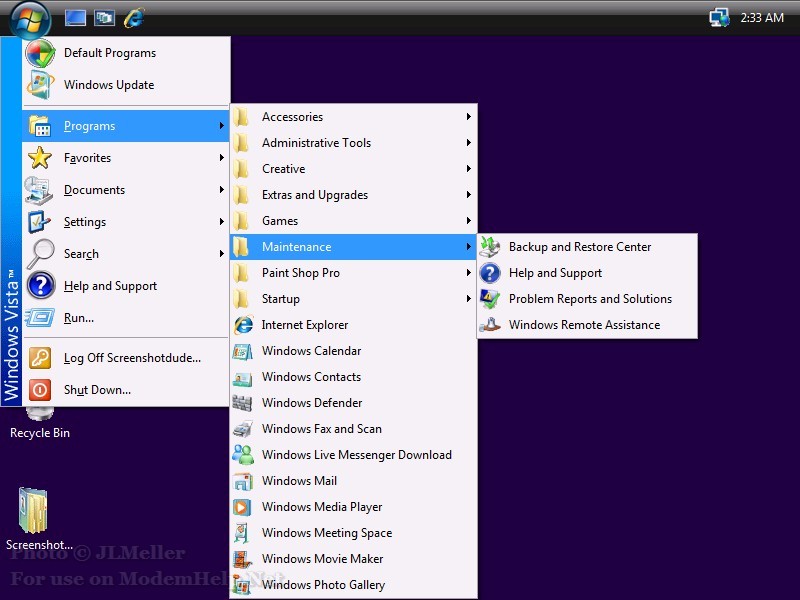Open the Run dialog from the Start menu
This screenshot has width=800, height=600.
pyautogui.click(x=78, y=318)
